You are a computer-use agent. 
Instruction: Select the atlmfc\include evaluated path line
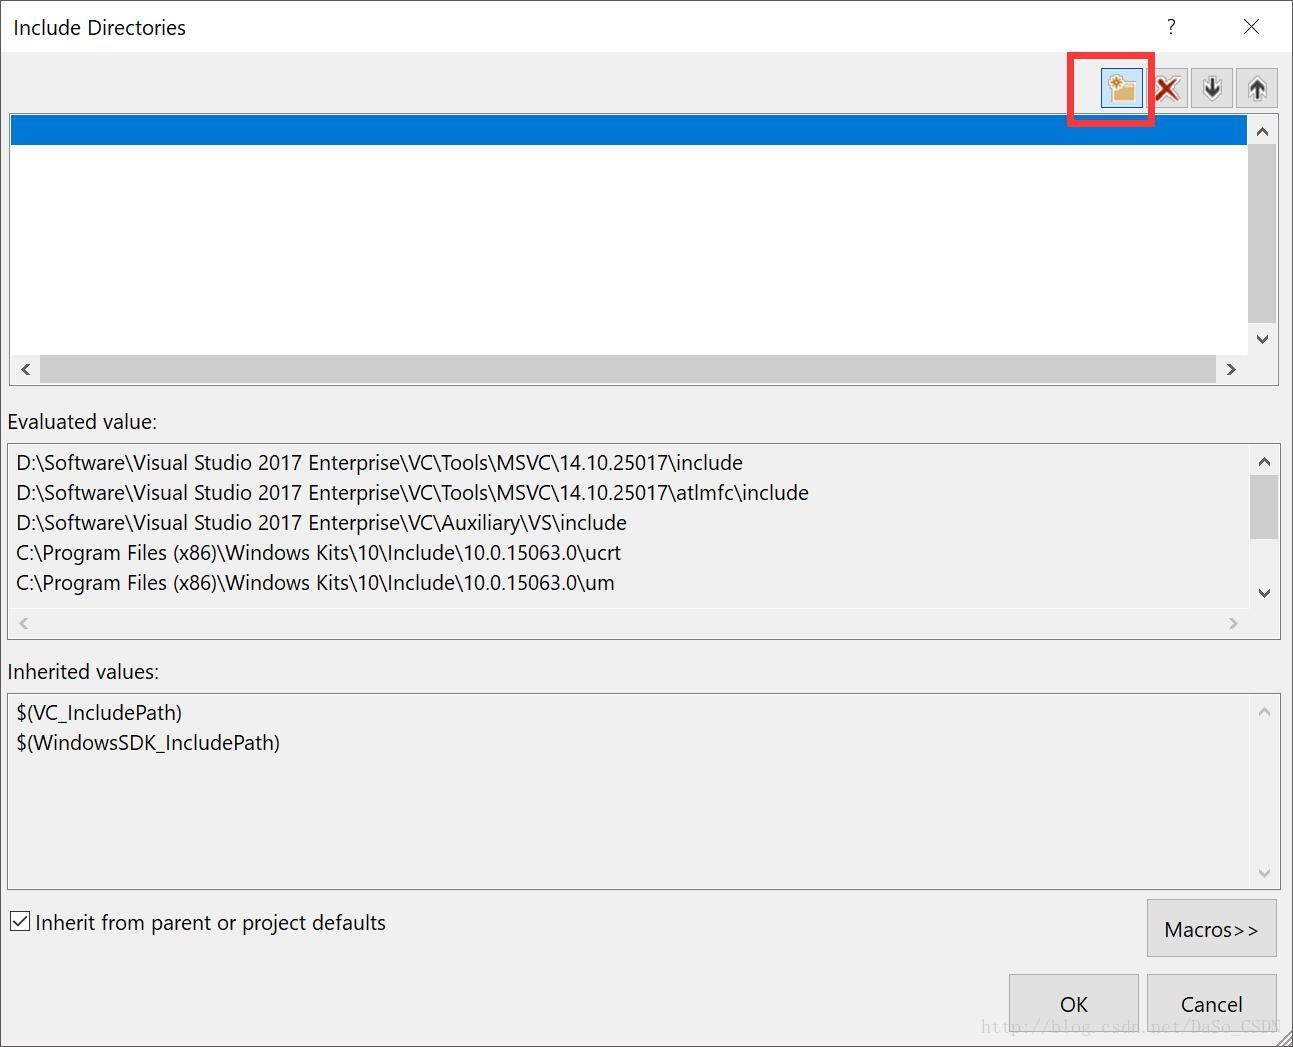coord(412,492)
